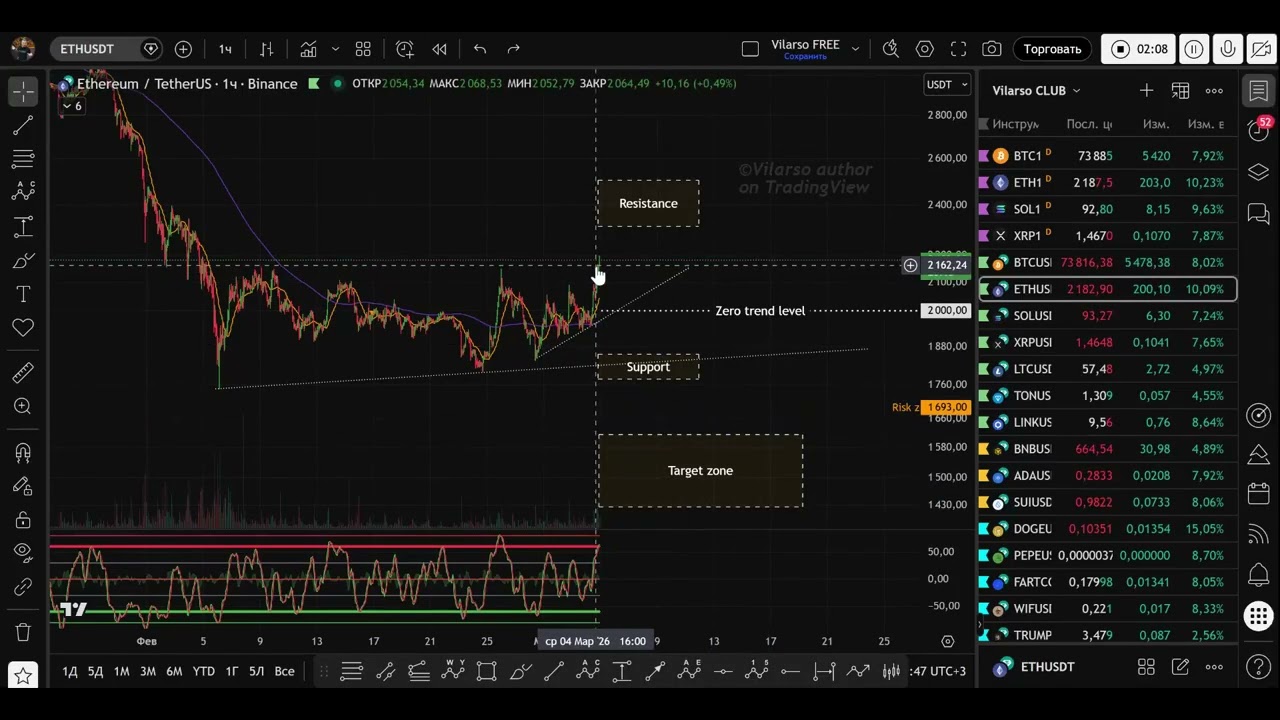Image resolution: width=1280 pixels, height=720 pixels.
Task: Select TRUMP row in watchlist
Action: (1108, 635)
